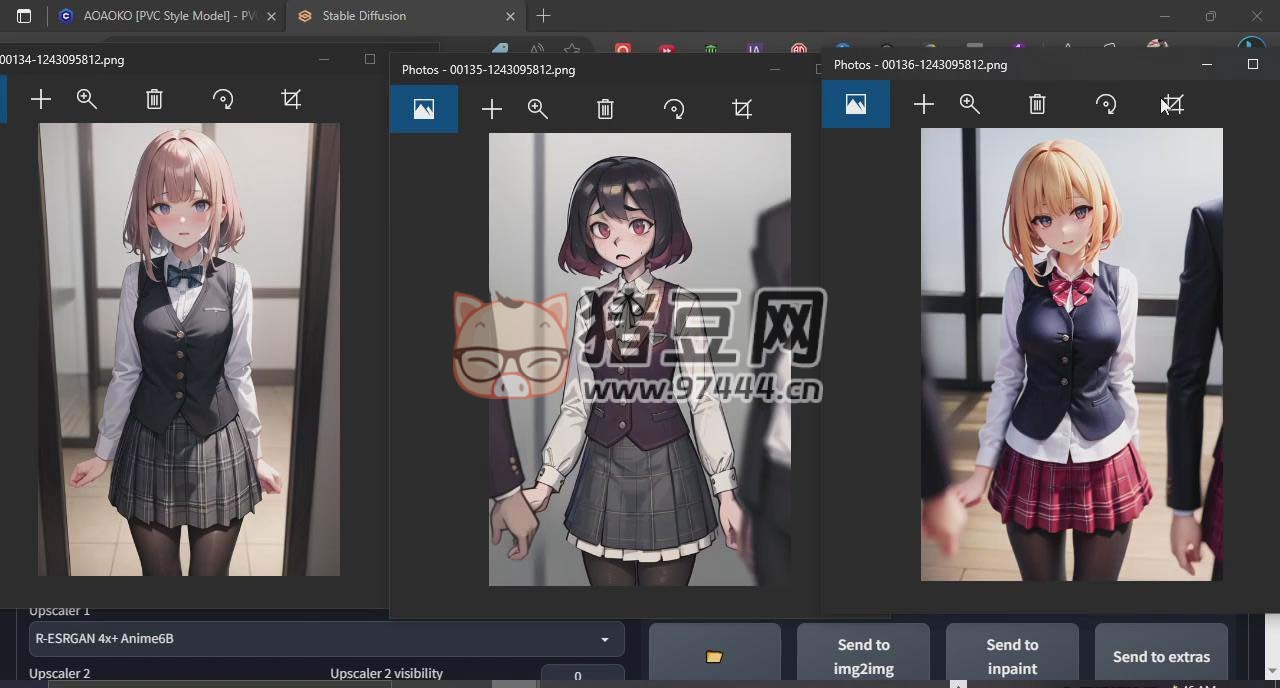Rotate the 00135-1243095812.png photo
Image resolution: width=1280 pixels, height=688 pixels.
pos(674,109)
